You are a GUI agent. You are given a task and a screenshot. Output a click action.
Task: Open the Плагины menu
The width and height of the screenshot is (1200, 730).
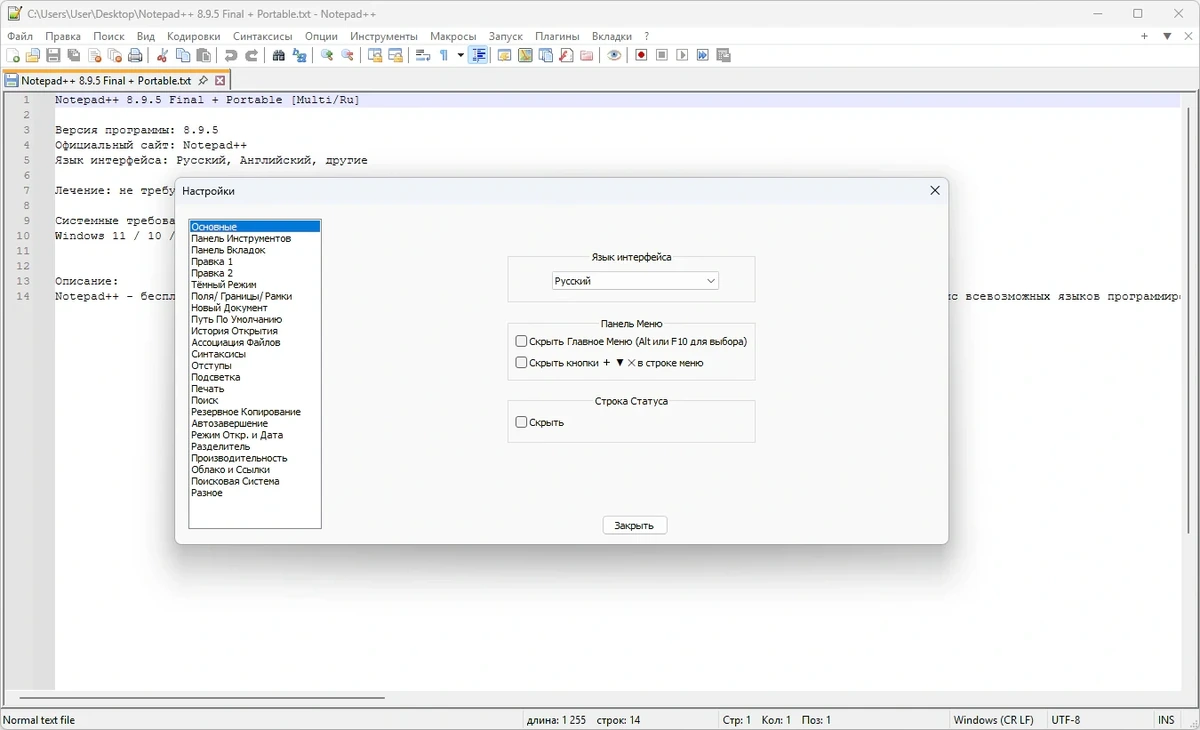tap(557, 36)
